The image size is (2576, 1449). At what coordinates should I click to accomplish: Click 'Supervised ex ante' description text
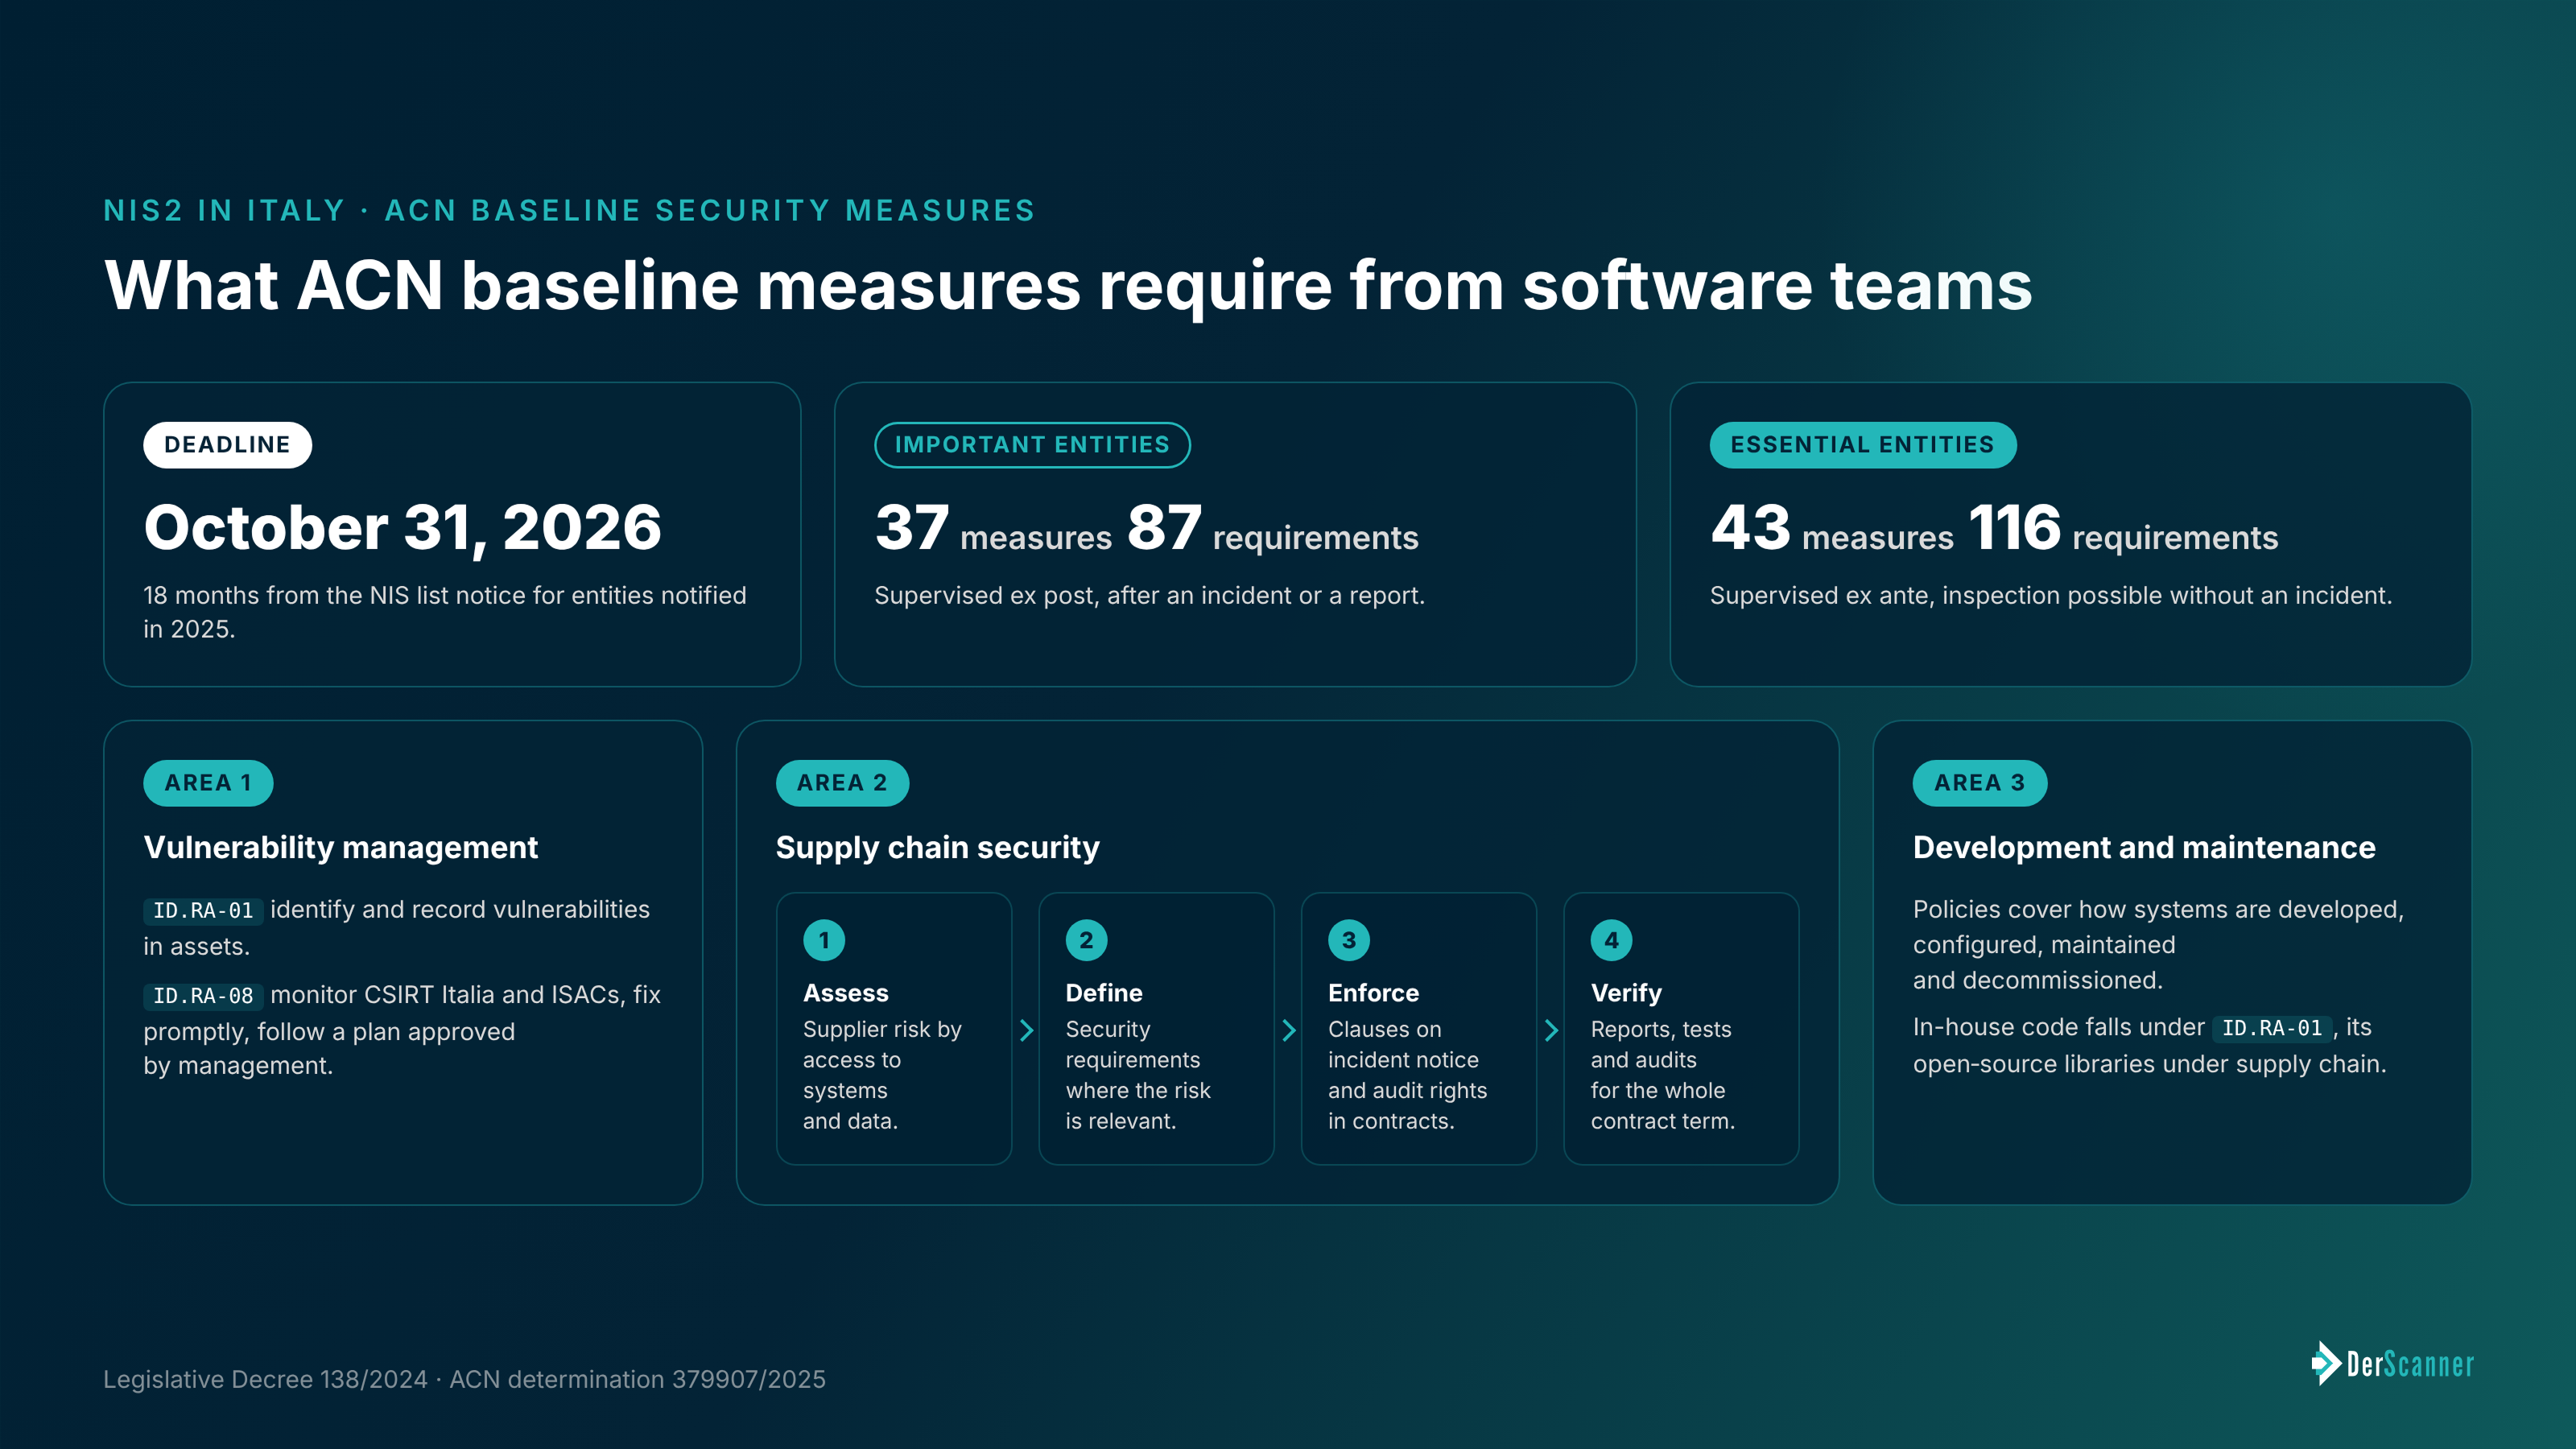coord(2051,595)
